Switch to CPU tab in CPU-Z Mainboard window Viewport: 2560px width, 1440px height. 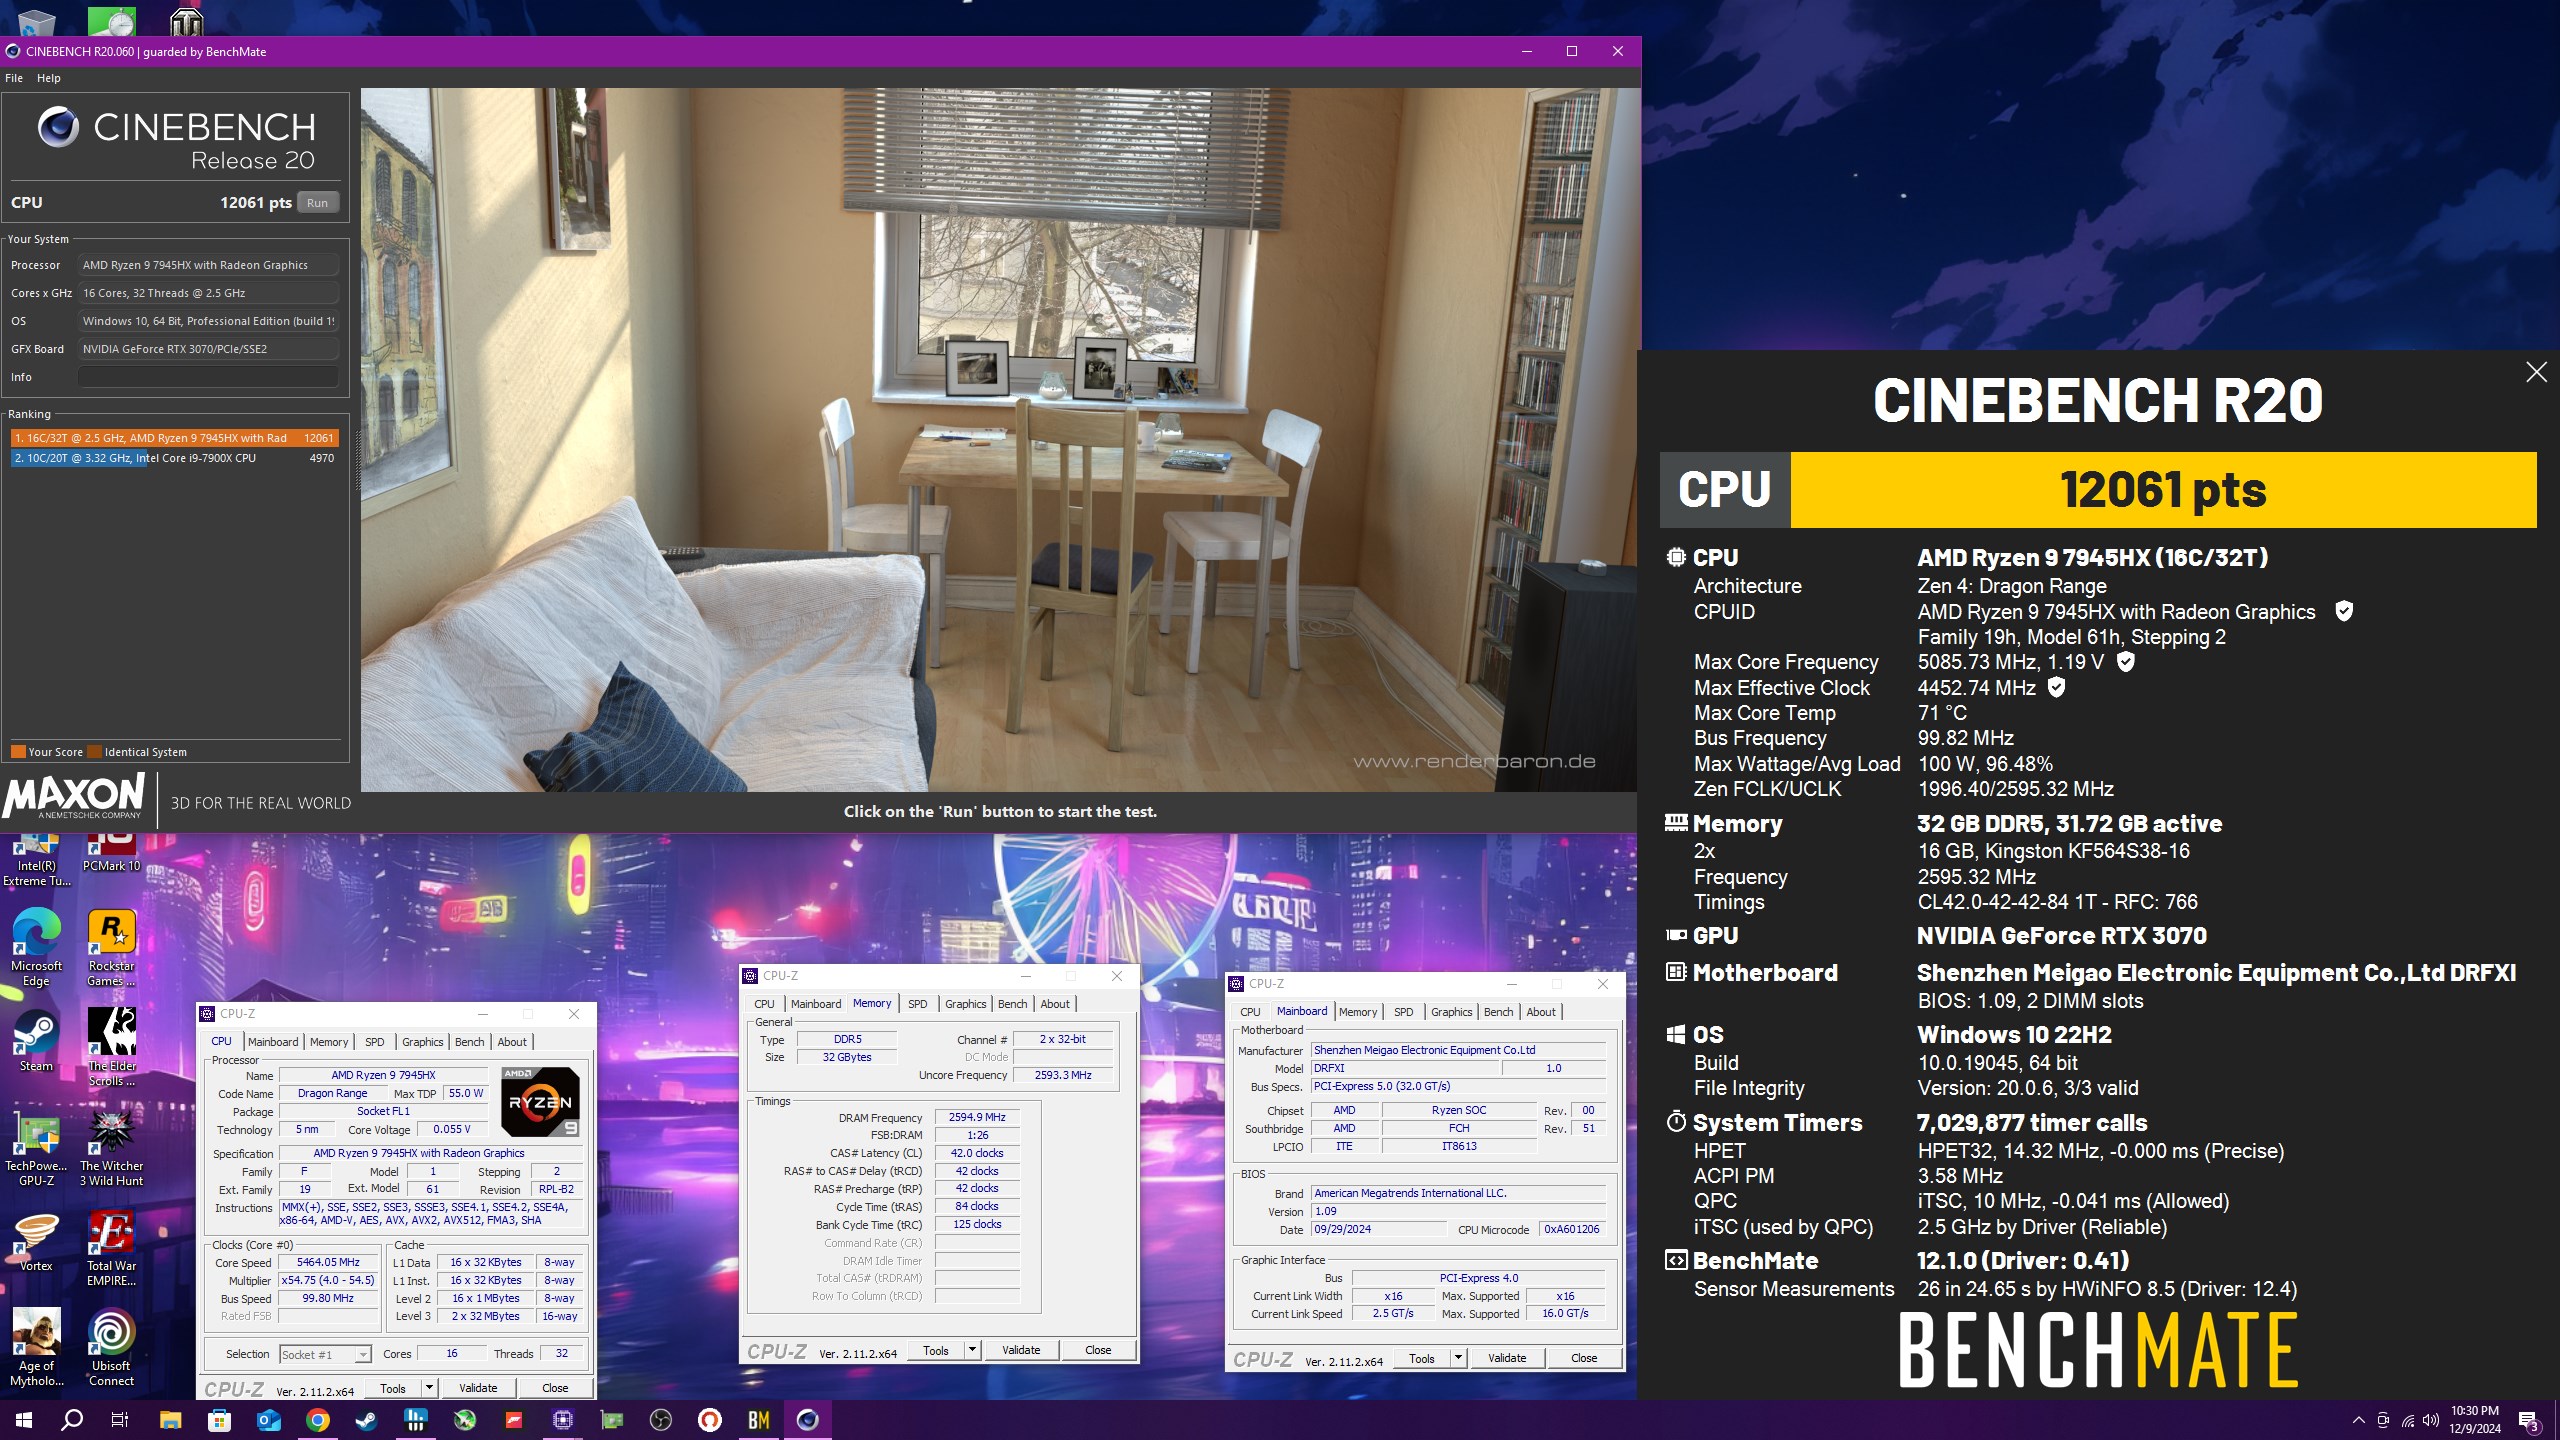click(x=1250, y=1012)
